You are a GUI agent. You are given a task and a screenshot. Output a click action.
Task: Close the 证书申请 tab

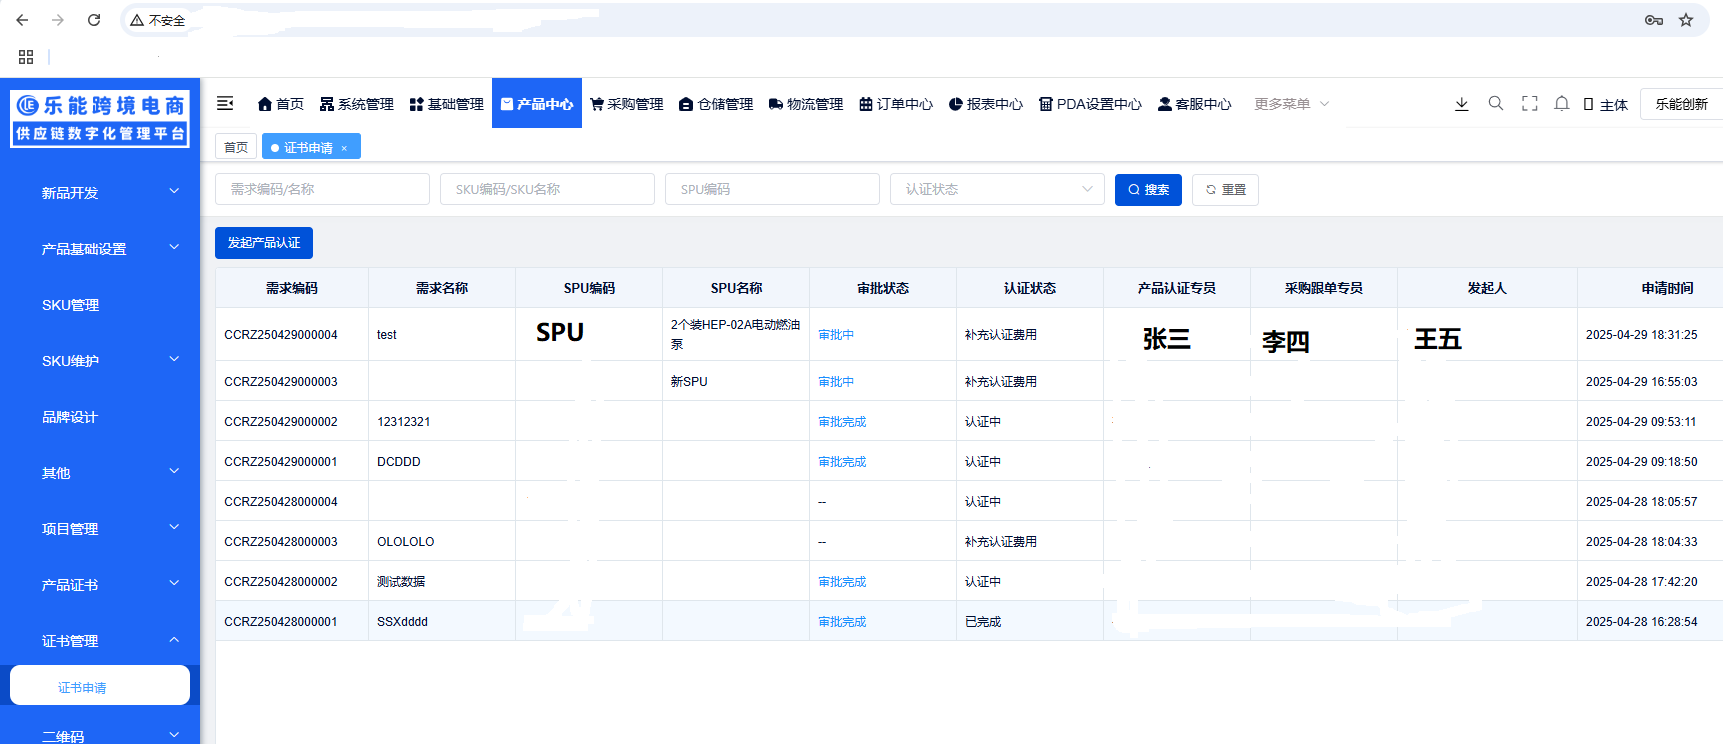tap(344, 148)
